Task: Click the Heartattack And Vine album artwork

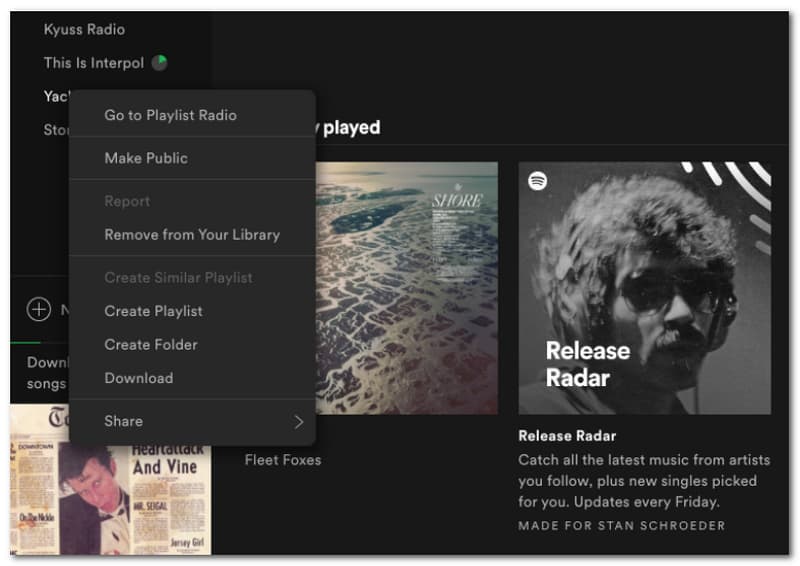Action: [x=110, y=480]
